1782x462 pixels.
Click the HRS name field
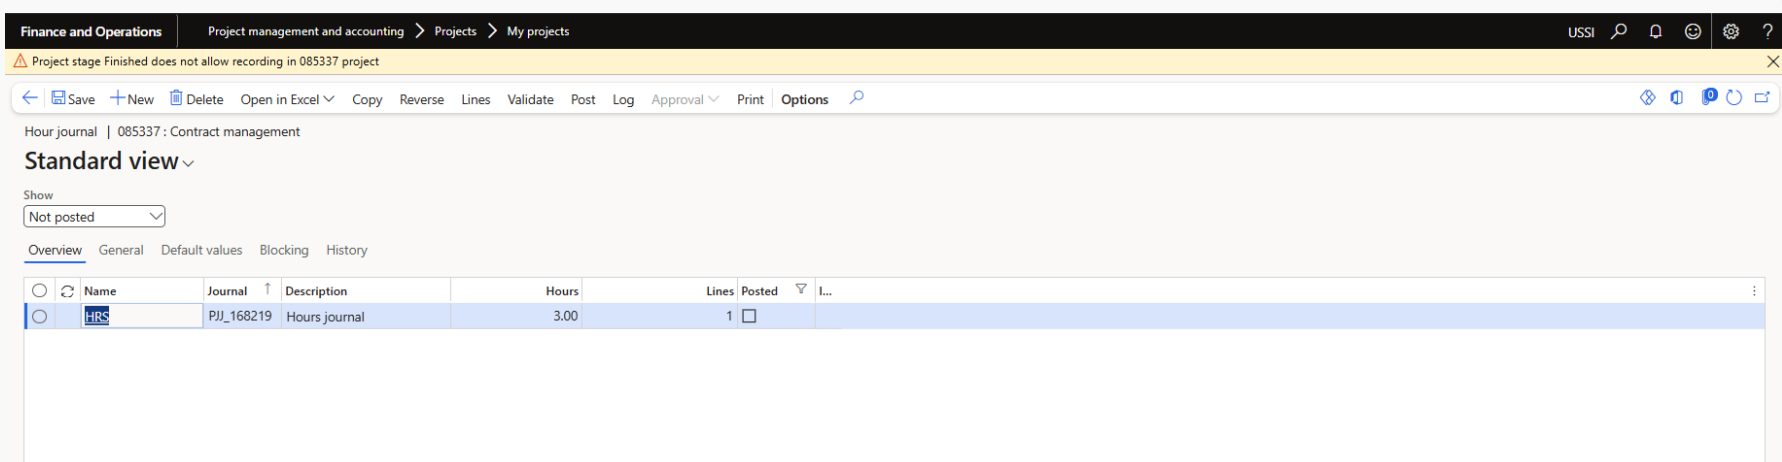[140, 316]
